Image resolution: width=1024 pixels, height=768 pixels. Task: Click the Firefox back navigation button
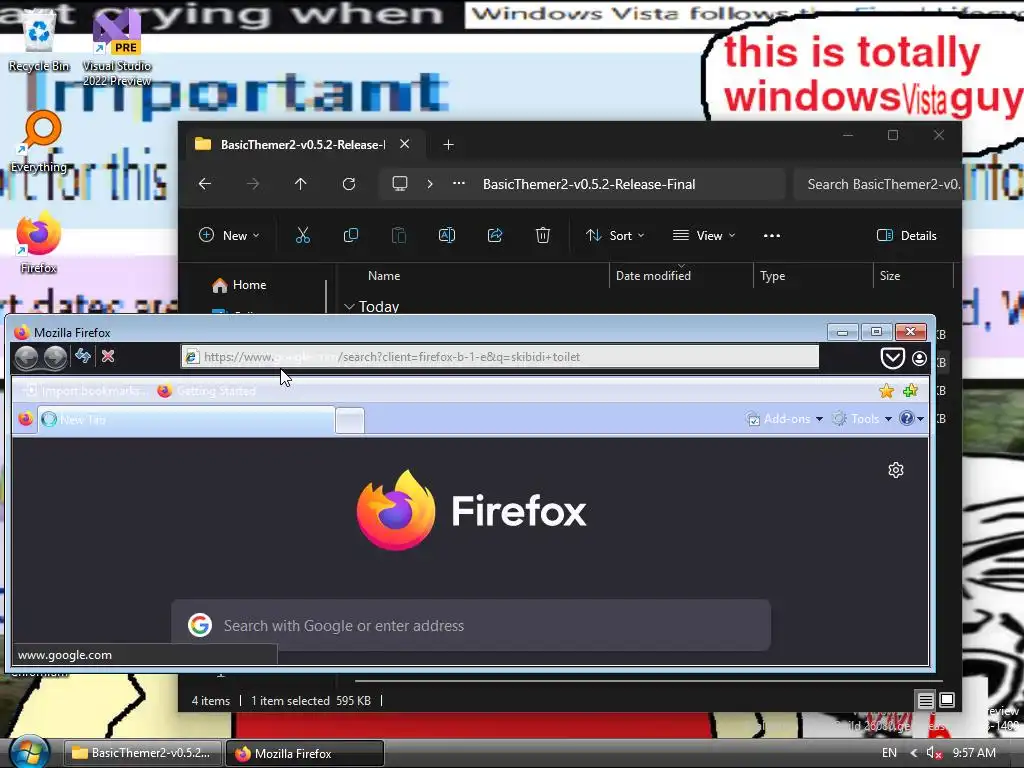click(27, 357)
